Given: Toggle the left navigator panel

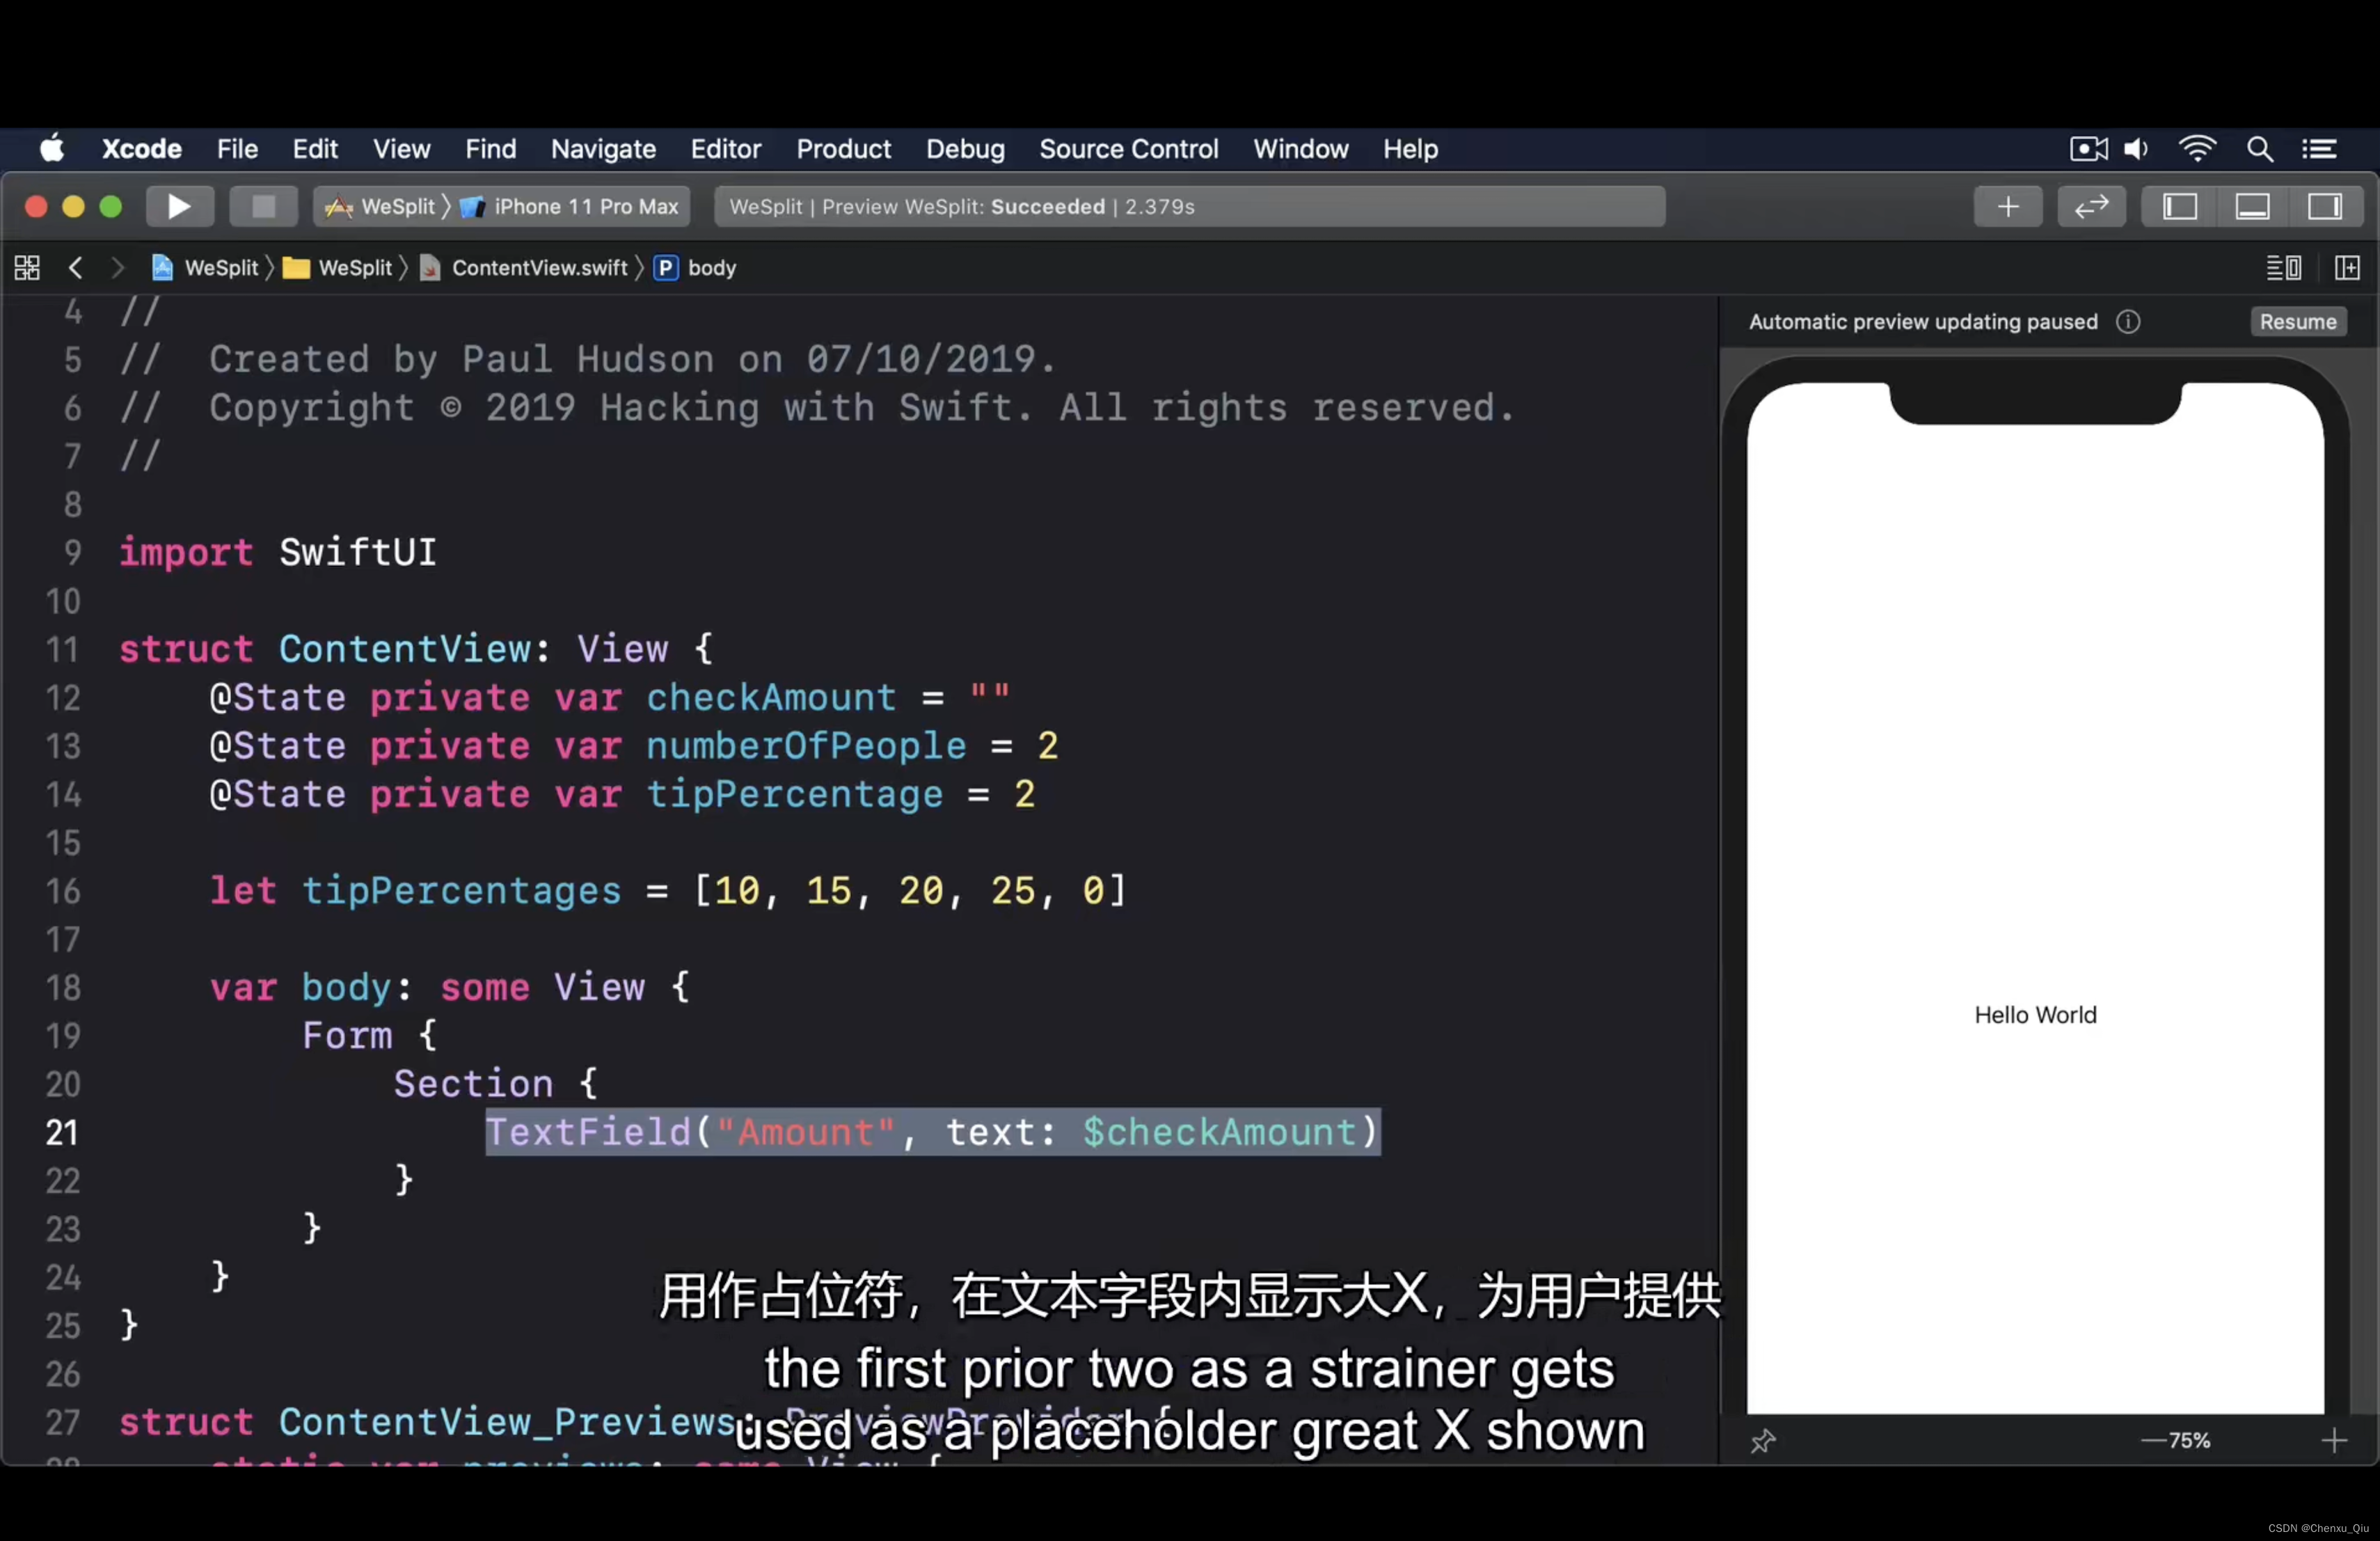Looking at the screenshot, I should click(x=2180, y=207).
